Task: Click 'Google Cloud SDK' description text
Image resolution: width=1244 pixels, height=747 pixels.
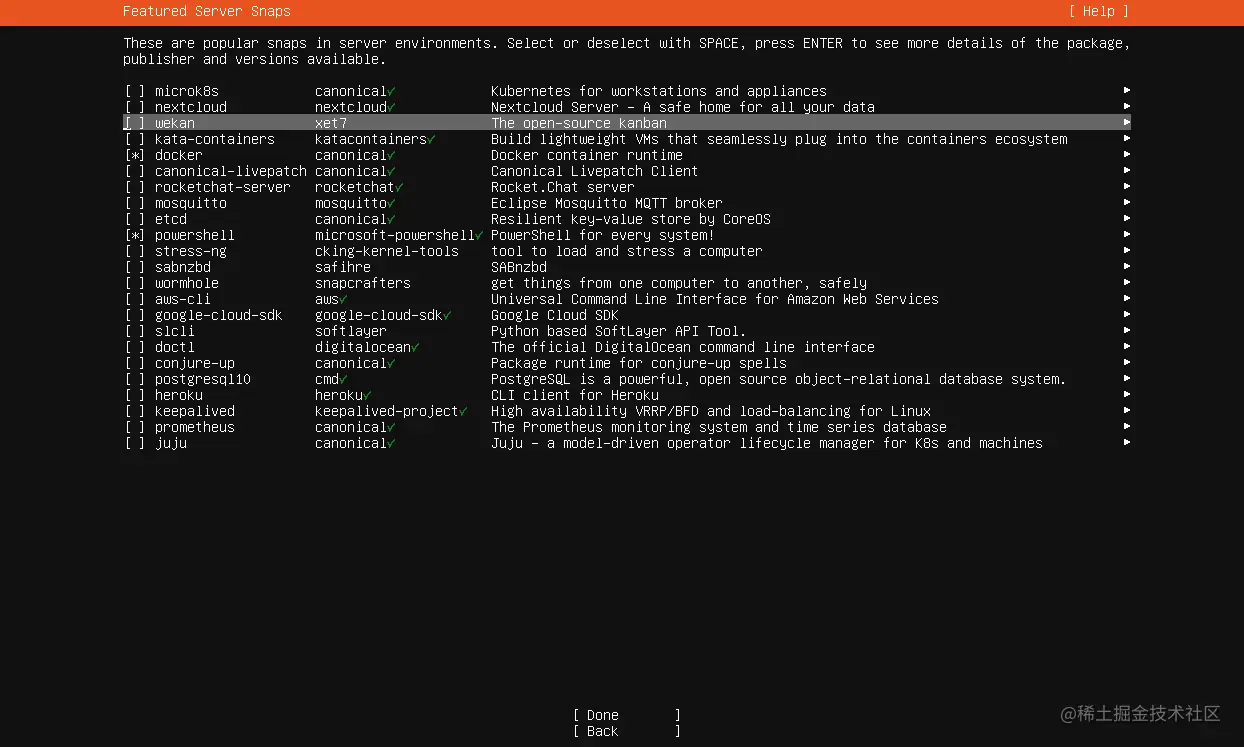Action: tap(555, 315)
